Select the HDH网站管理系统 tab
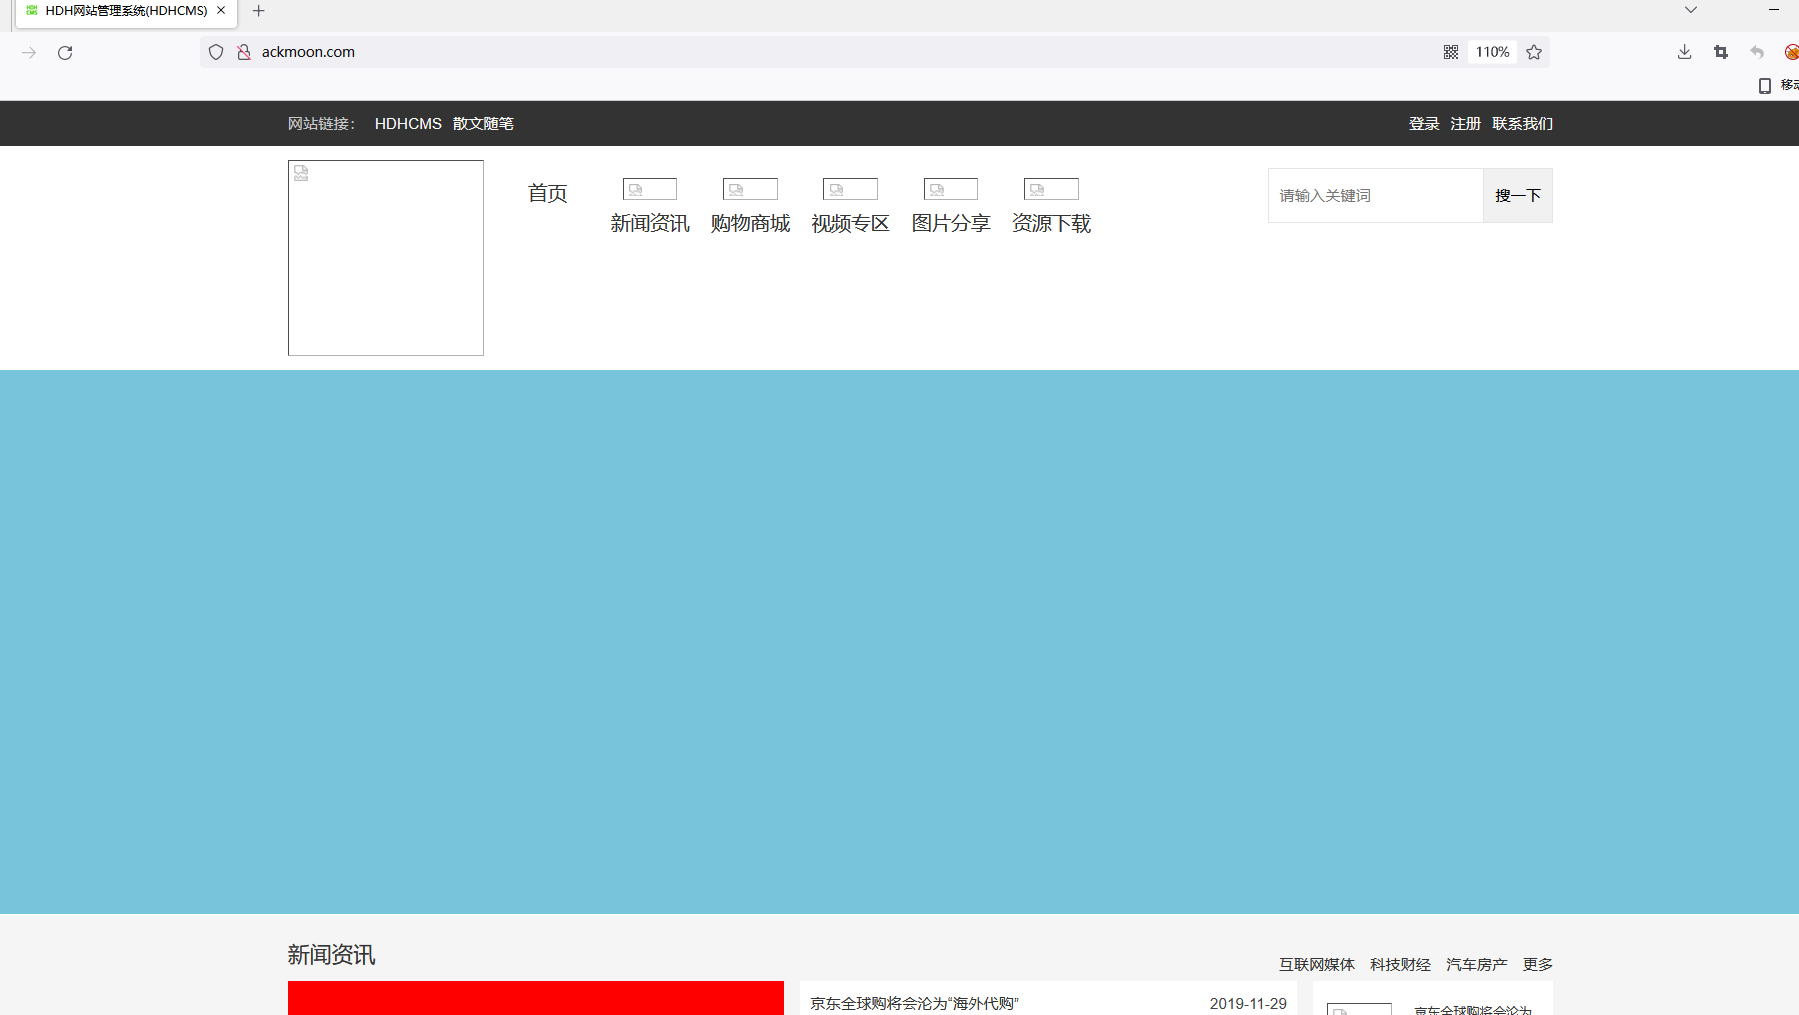1799x1015 pixels. (x=126, y=11)
